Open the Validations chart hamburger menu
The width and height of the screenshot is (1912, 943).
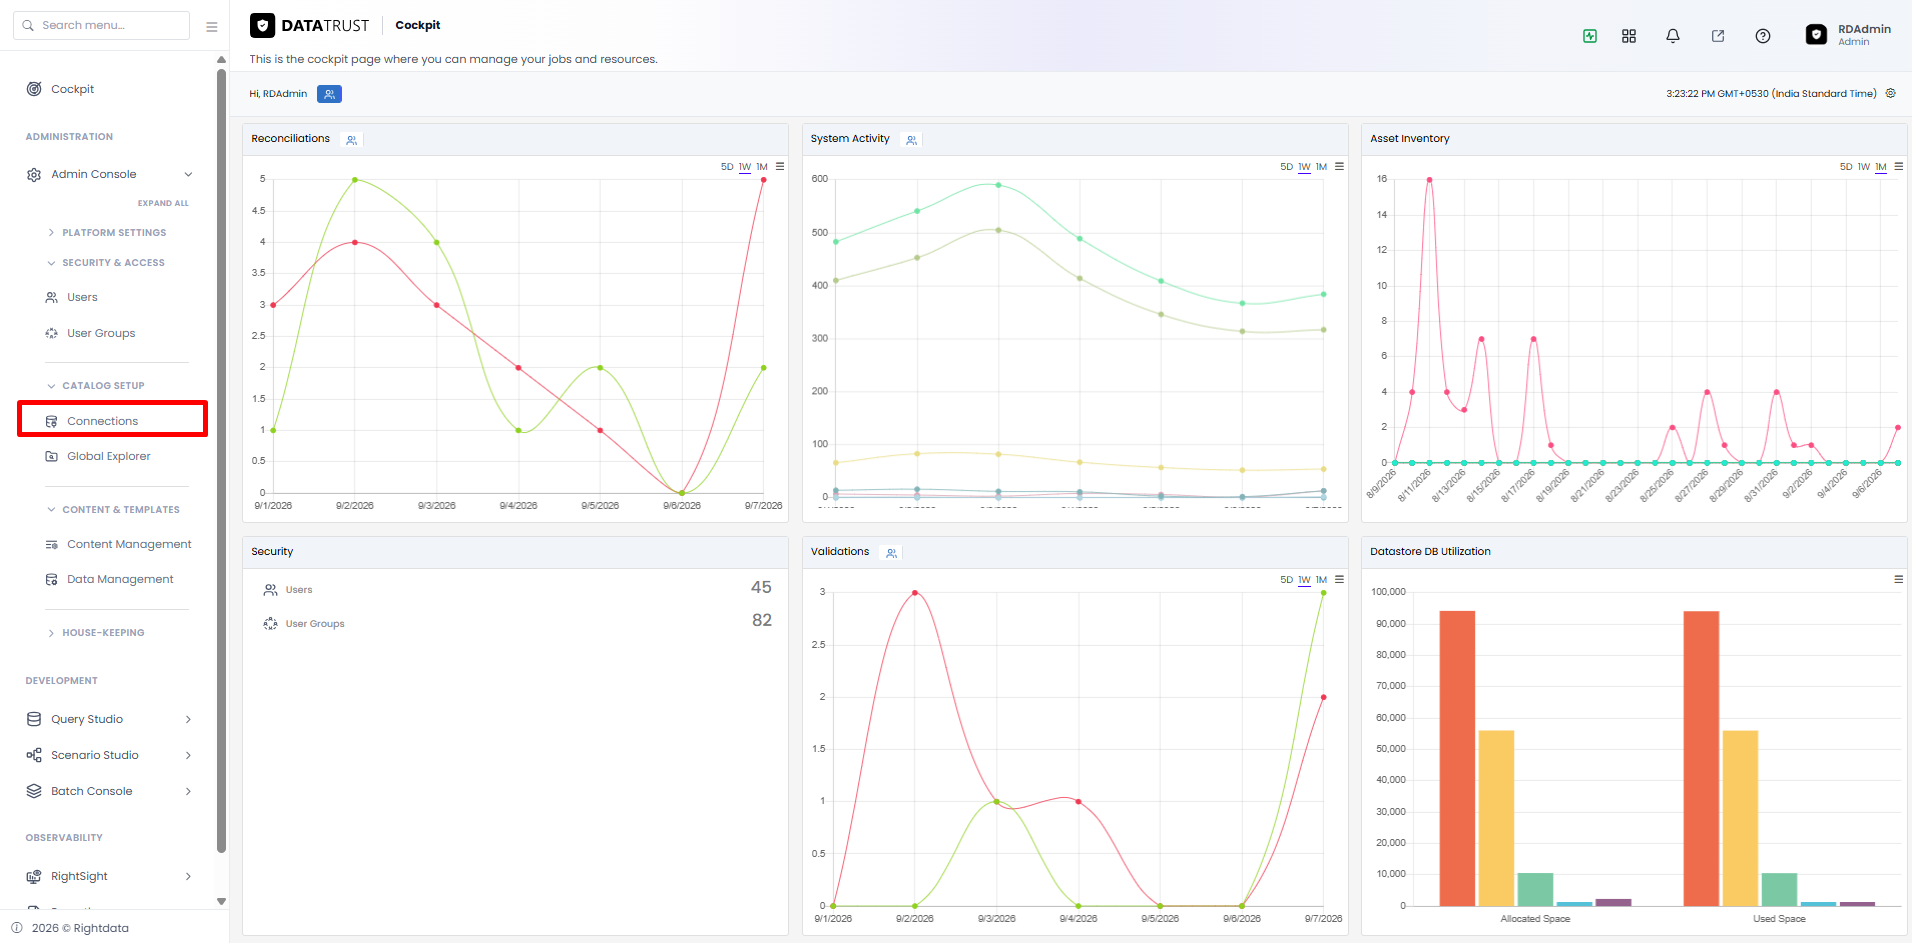[x=1339, y=579]
